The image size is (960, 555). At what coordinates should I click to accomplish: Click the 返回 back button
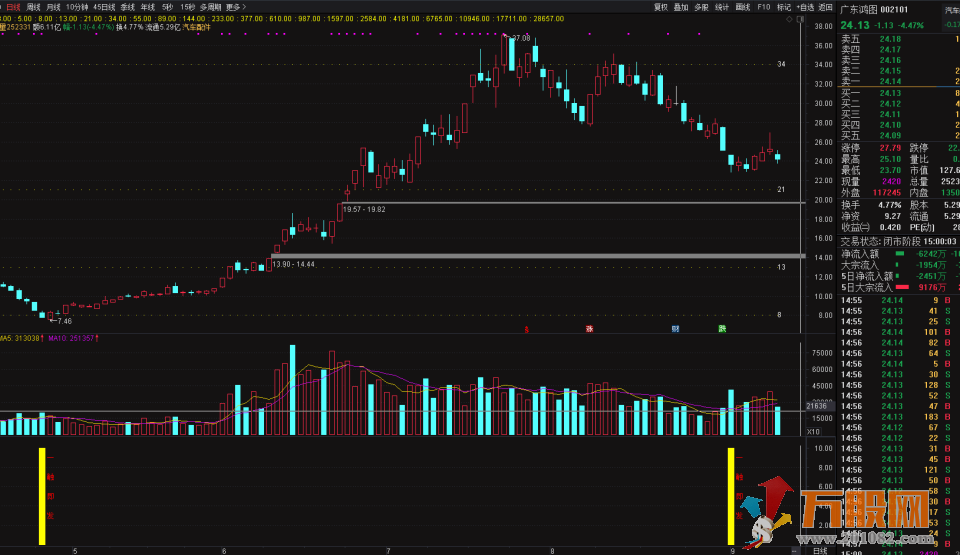(x=826, y=7)
